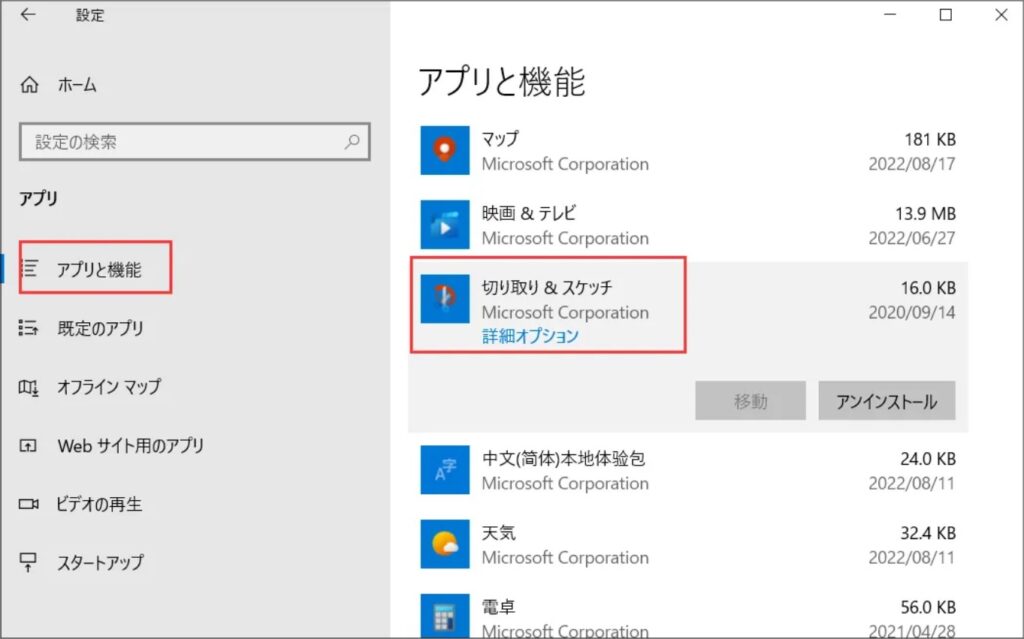
Task: Click the 映画 & テレビ app icon
Action: (x=445, y=224)
